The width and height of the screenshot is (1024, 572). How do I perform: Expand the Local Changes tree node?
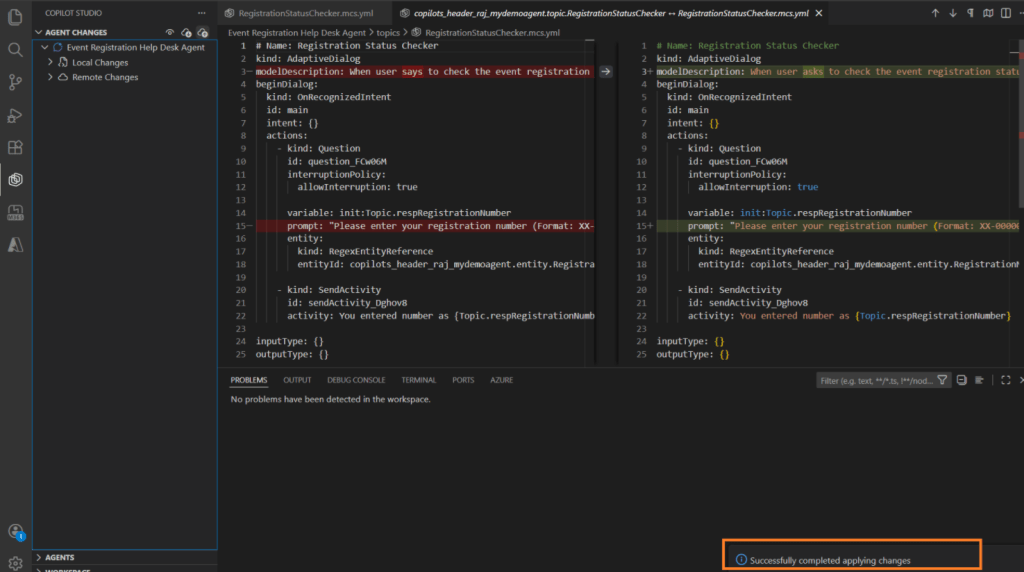99,62
